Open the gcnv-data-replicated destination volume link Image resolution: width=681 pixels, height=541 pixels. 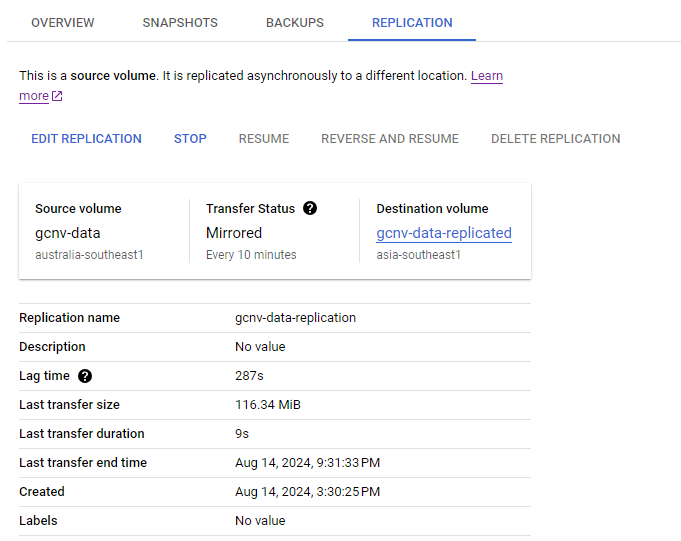[444, 233]
